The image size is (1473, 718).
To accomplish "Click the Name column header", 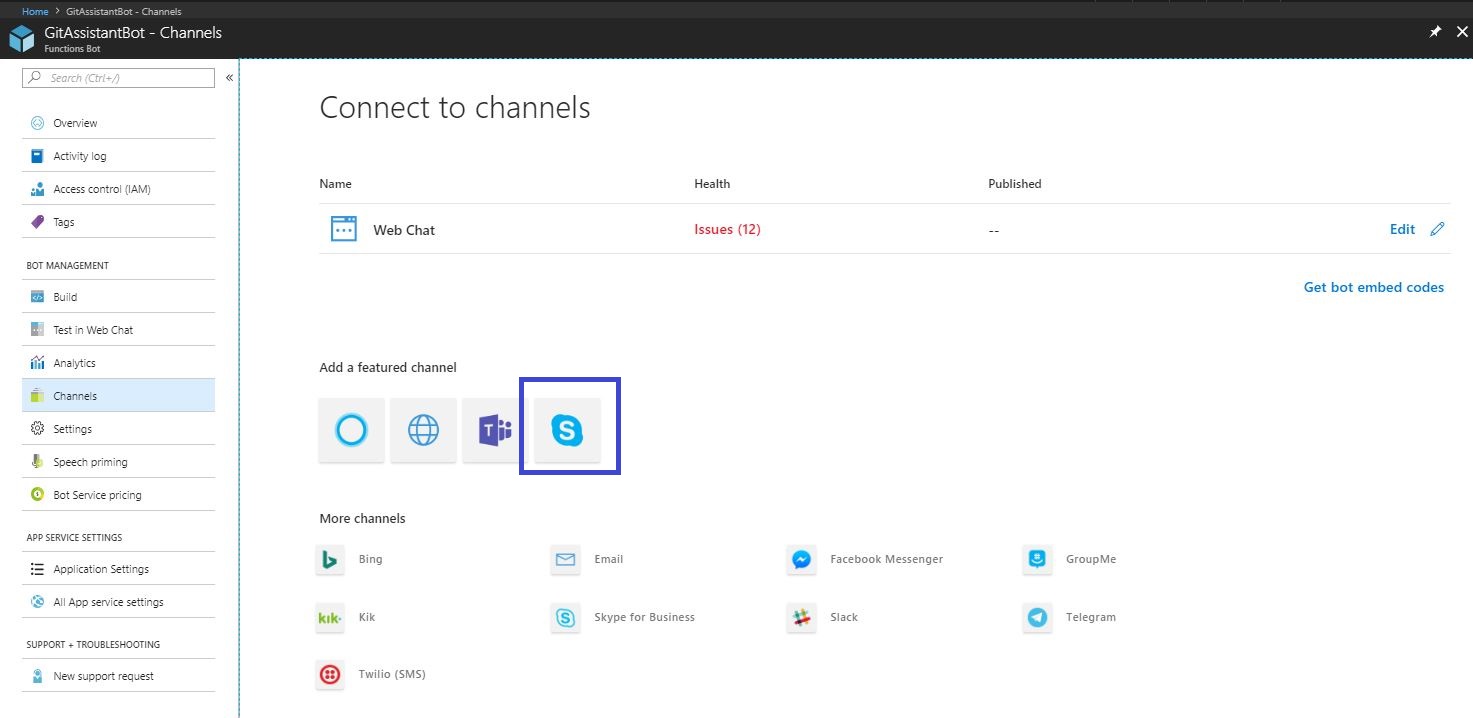I will pyautogui.click(x=335, y=184).
